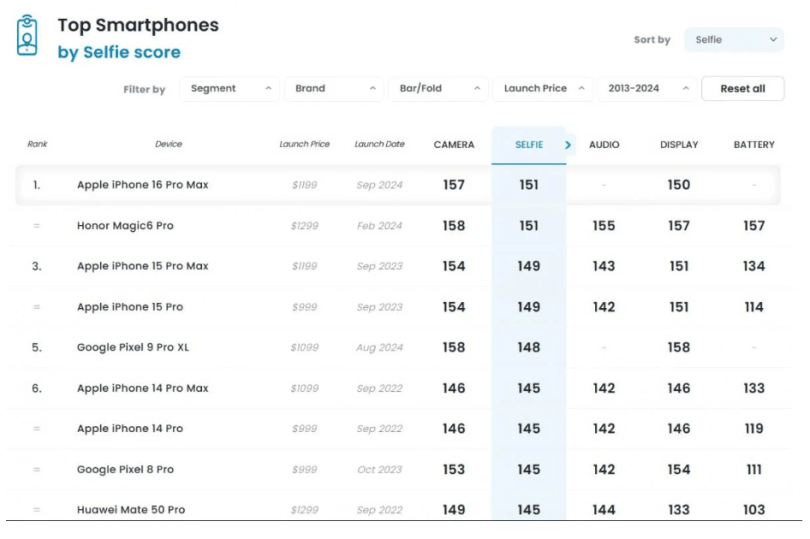The image size is (810, 539).
Task: Switch to the AUDIO column
Action: pyautogui.click(x=604, y=145)
